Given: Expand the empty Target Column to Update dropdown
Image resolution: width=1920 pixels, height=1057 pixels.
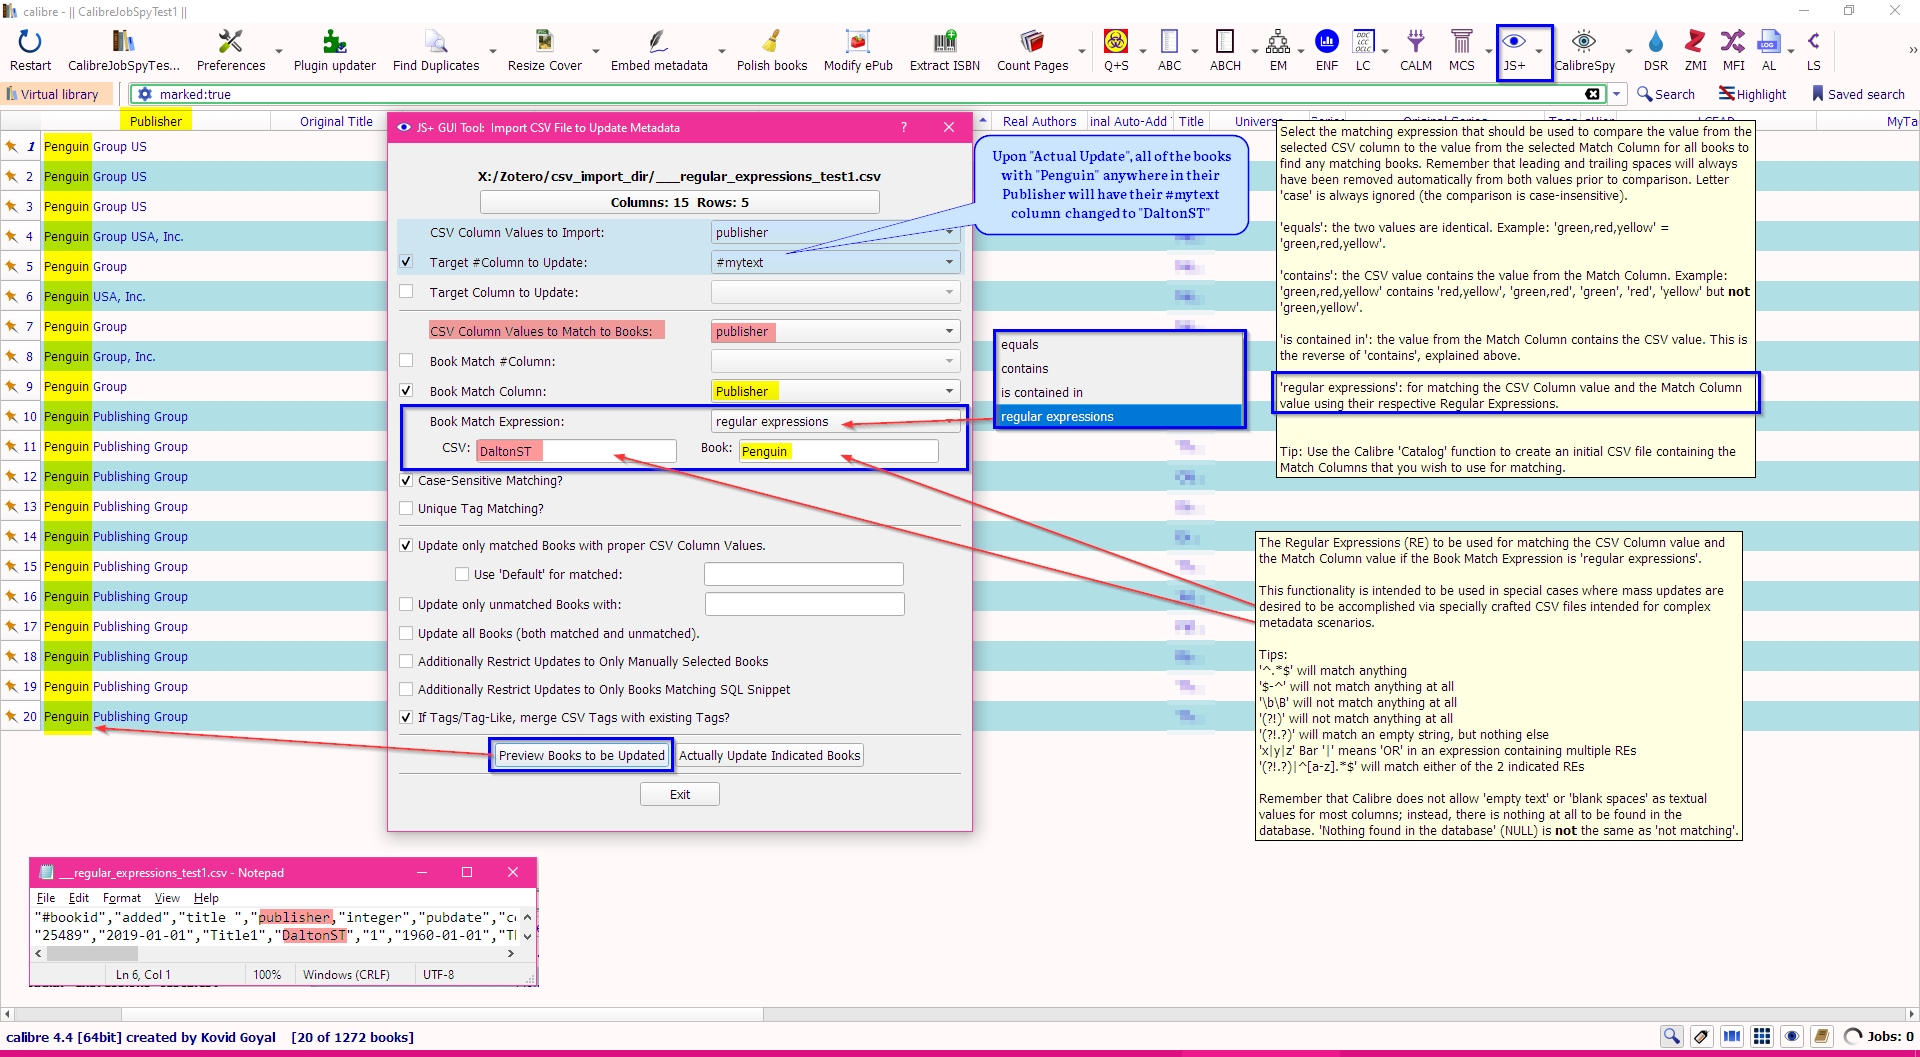Looking at the screenshot, I should click(x=835, y=292).
